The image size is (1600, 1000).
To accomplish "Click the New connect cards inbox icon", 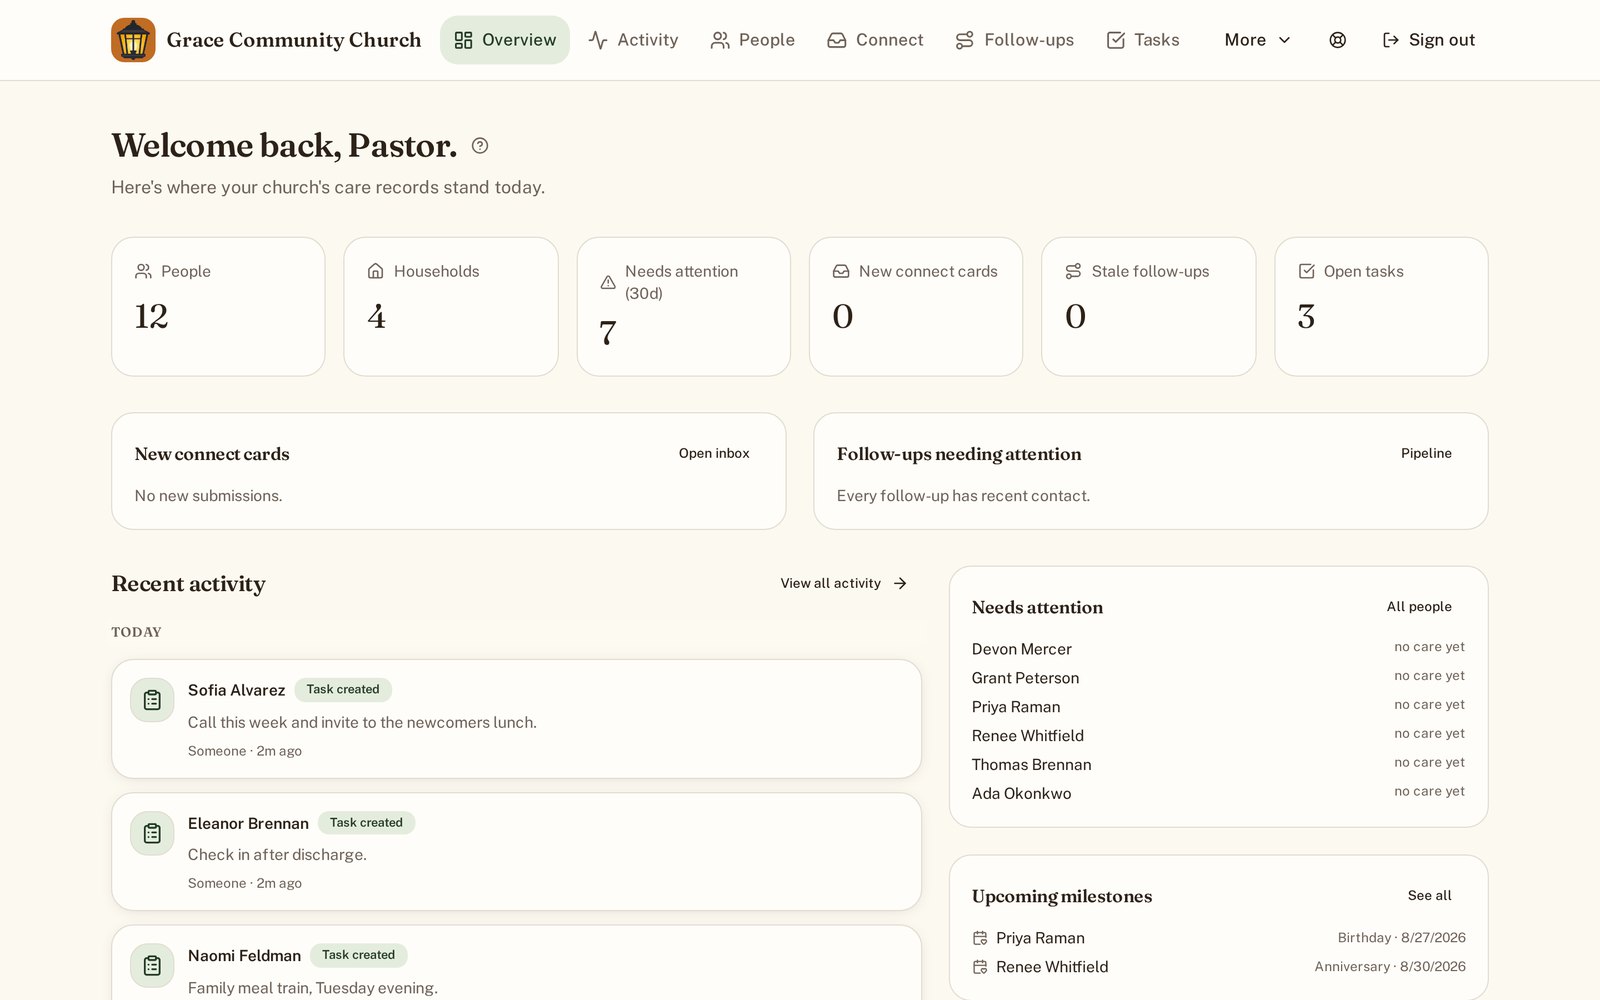I will click(841, 271).
